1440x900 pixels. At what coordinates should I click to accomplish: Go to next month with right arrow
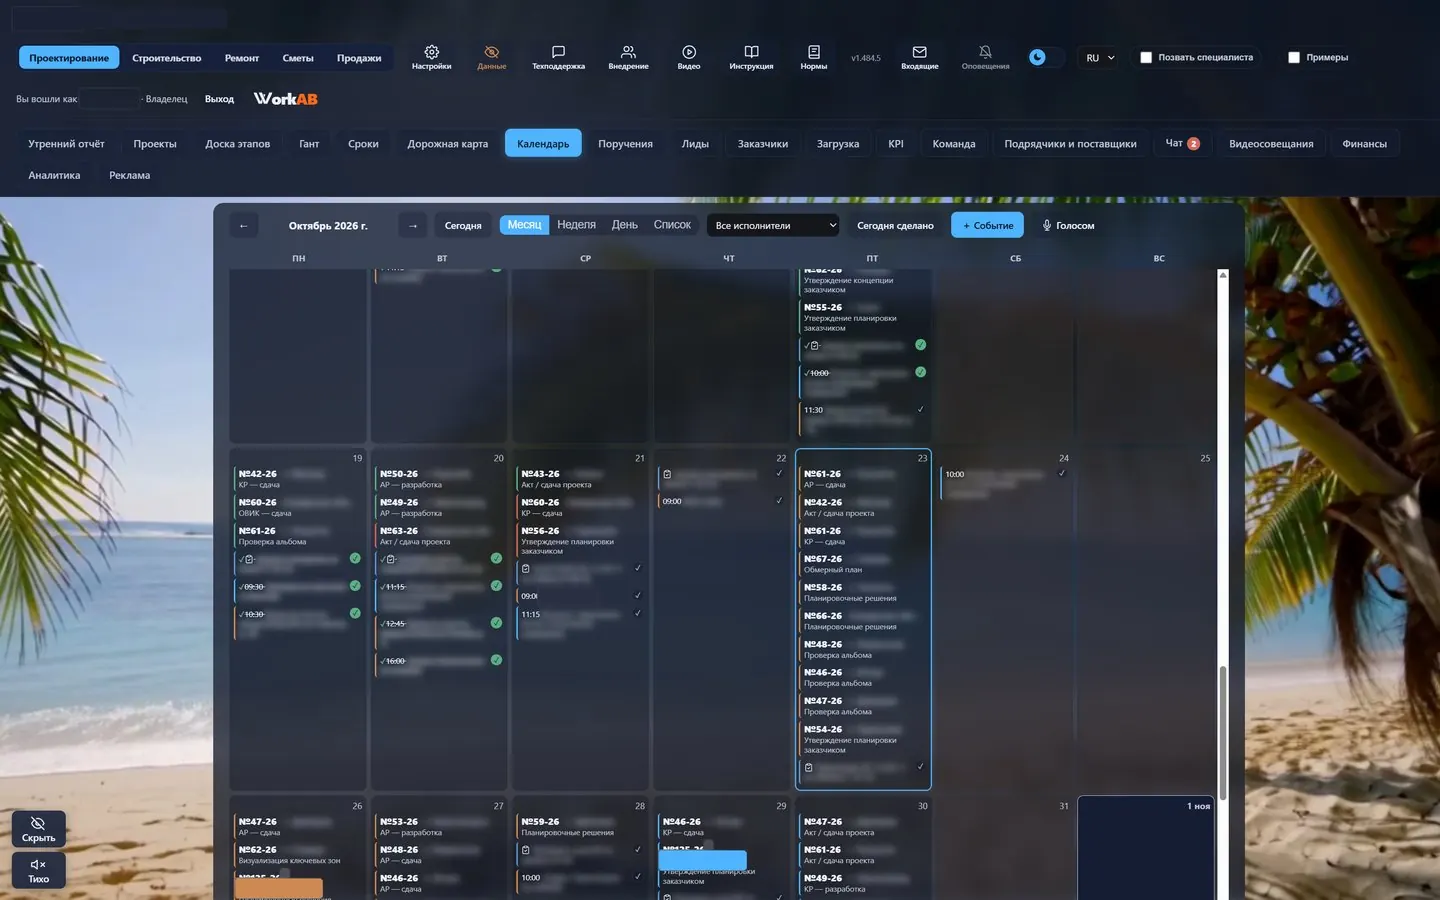tap(413, 226)
